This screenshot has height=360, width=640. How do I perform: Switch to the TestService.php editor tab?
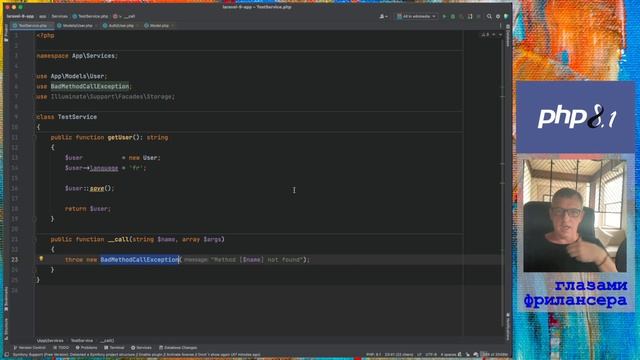click(33, 26)
